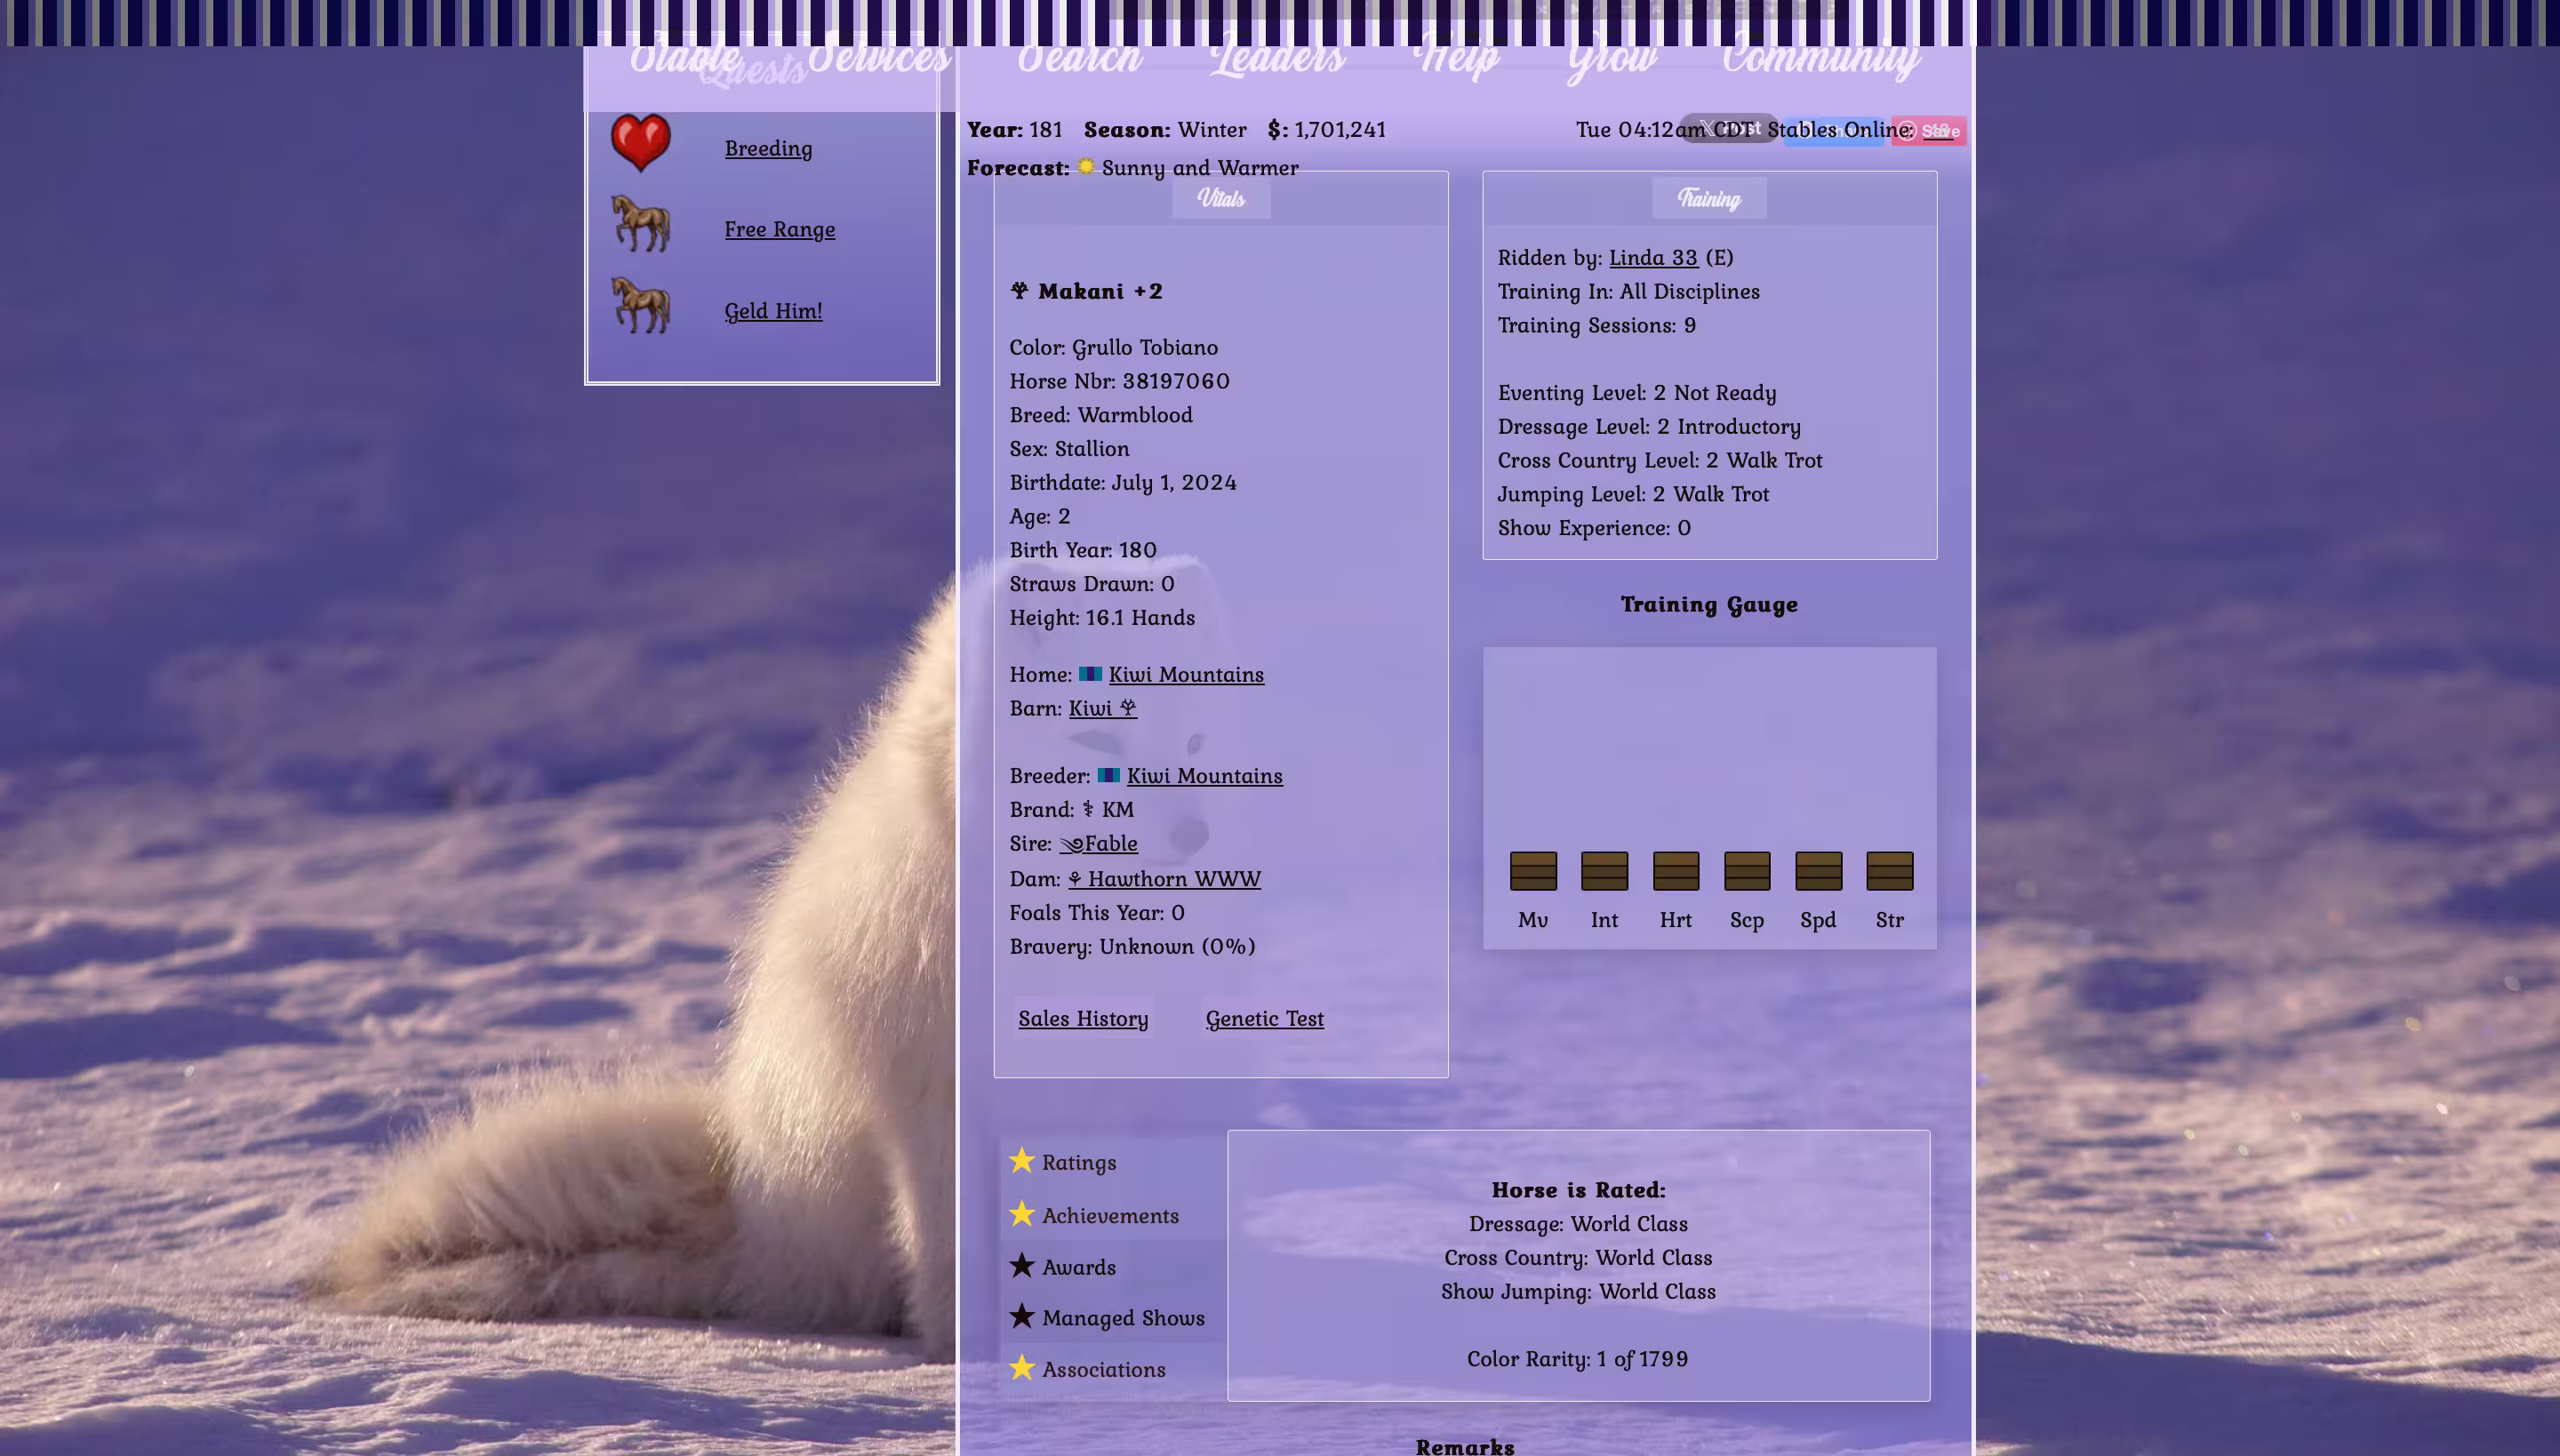2560x1456 pixels.
Task: Click the gold star beside Ratings
Action: 1021,1161
